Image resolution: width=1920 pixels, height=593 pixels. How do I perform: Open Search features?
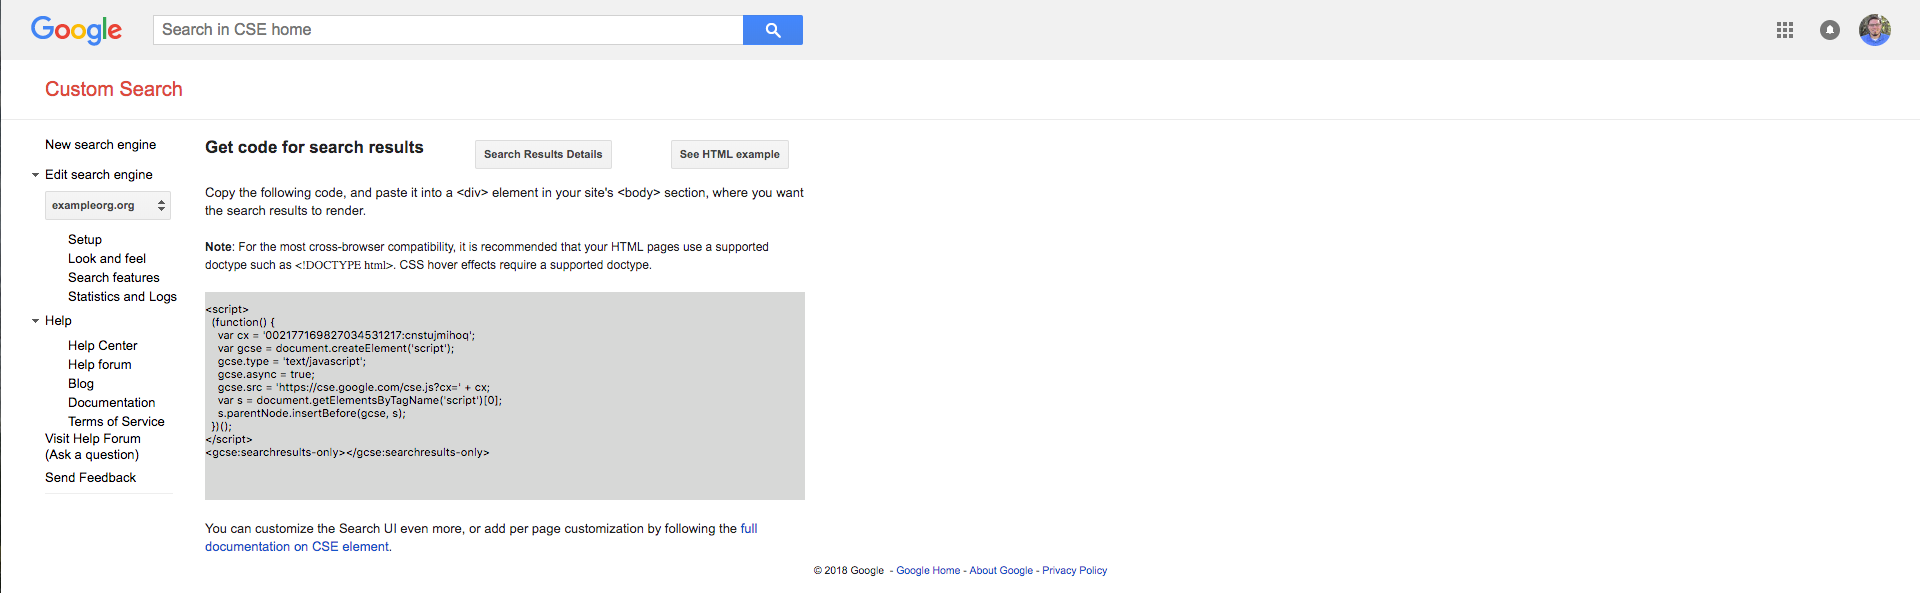click(x=114, y=278)
